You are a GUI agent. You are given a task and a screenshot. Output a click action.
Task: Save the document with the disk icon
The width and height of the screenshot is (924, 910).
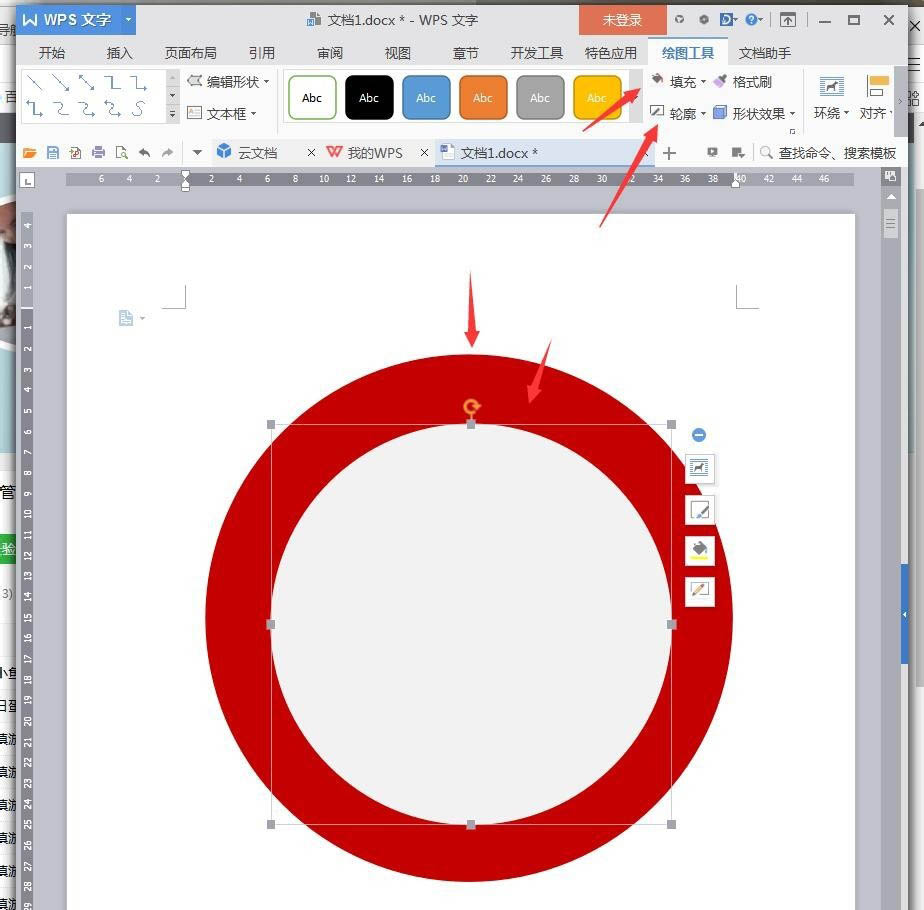click(x=52, y=153)
